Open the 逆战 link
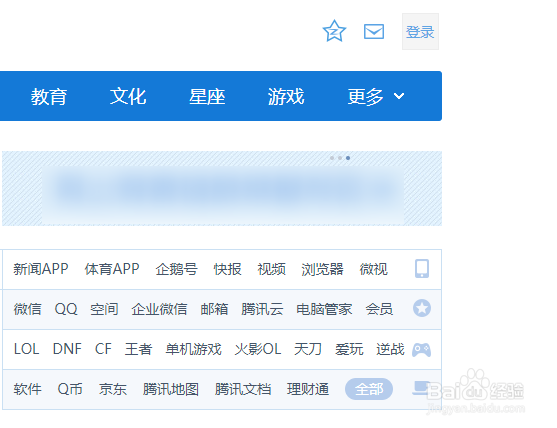The image size is (557, 428). click(390, 349)
